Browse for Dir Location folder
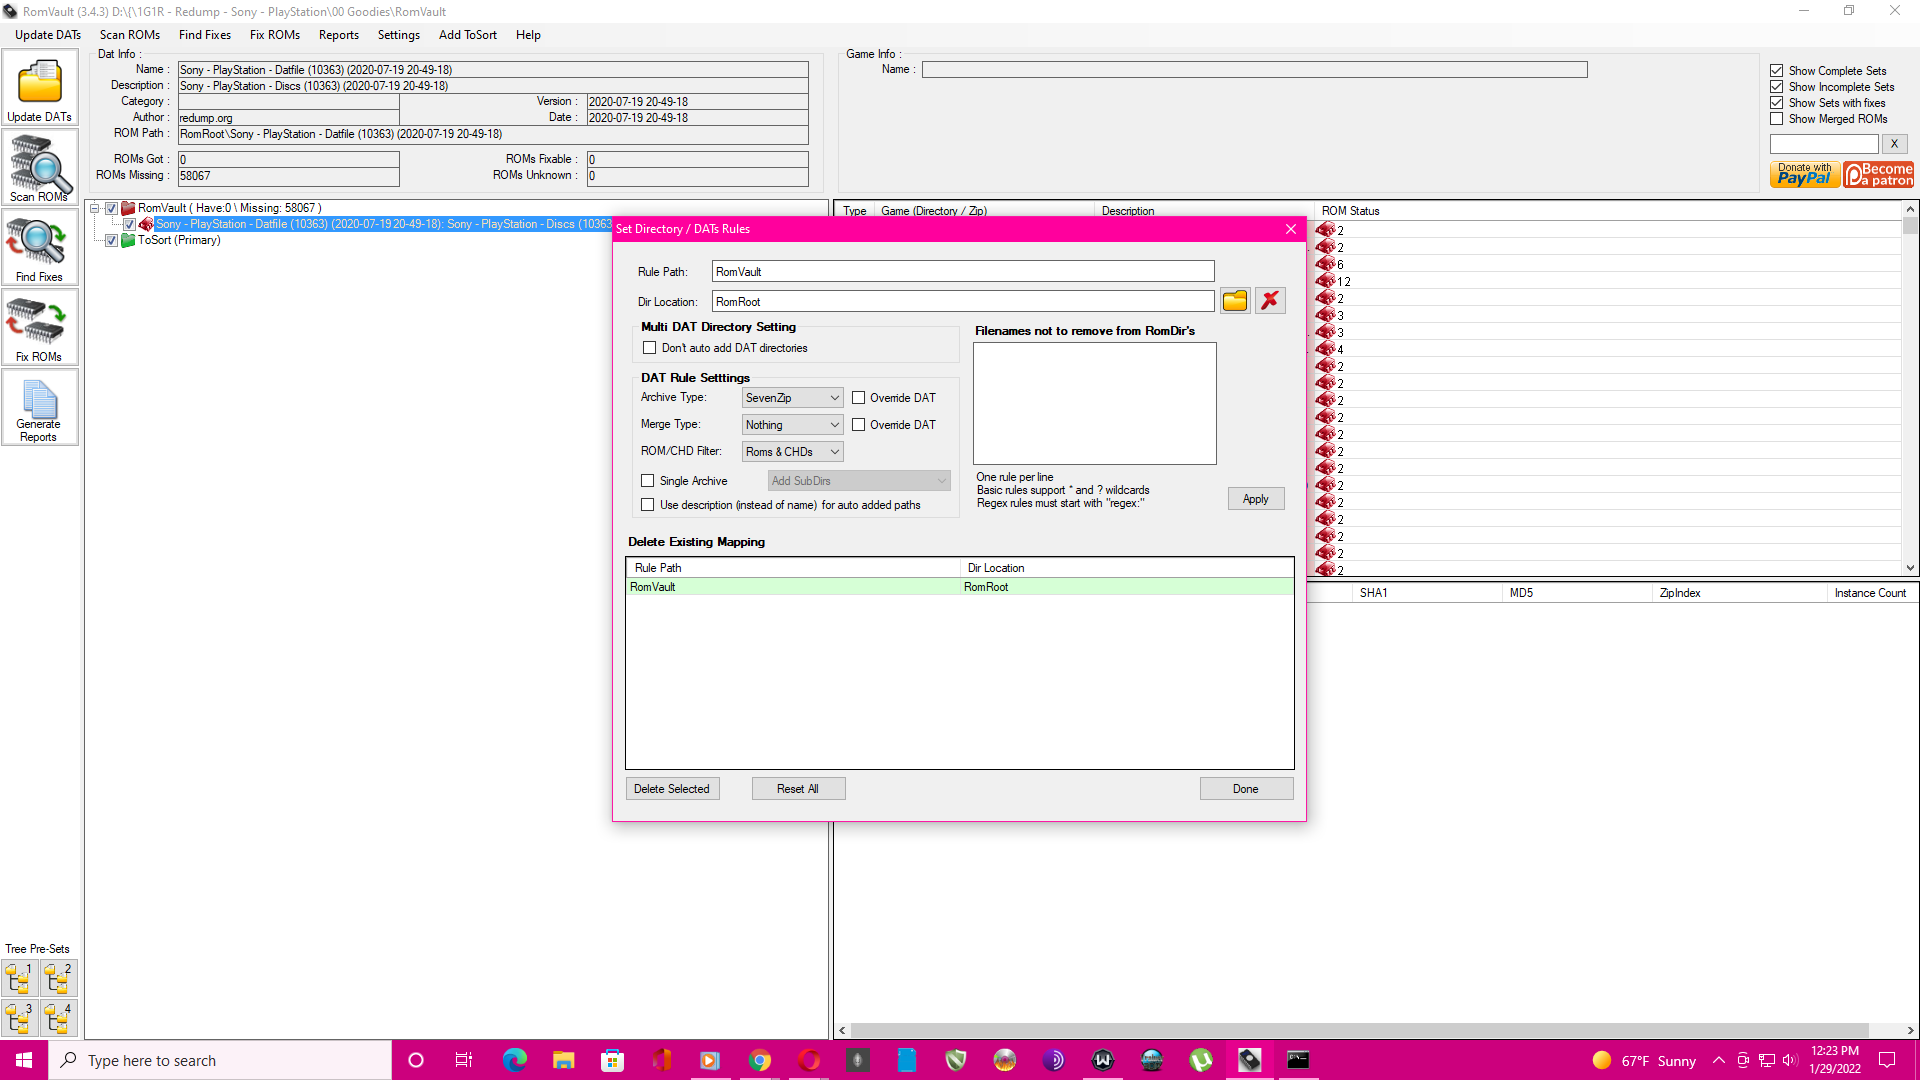This screenshot has width=1920, height=1080. point(1235,301)
